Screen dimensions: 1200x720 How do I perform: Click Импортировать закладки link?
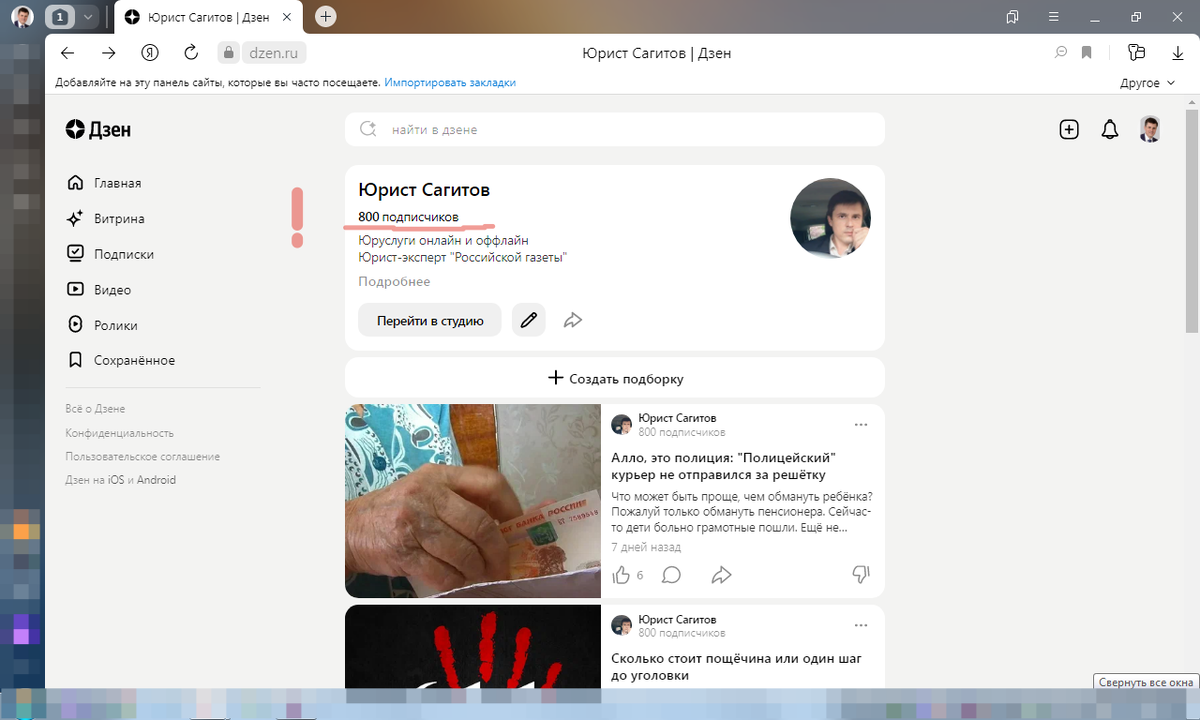tap(450, 83)
